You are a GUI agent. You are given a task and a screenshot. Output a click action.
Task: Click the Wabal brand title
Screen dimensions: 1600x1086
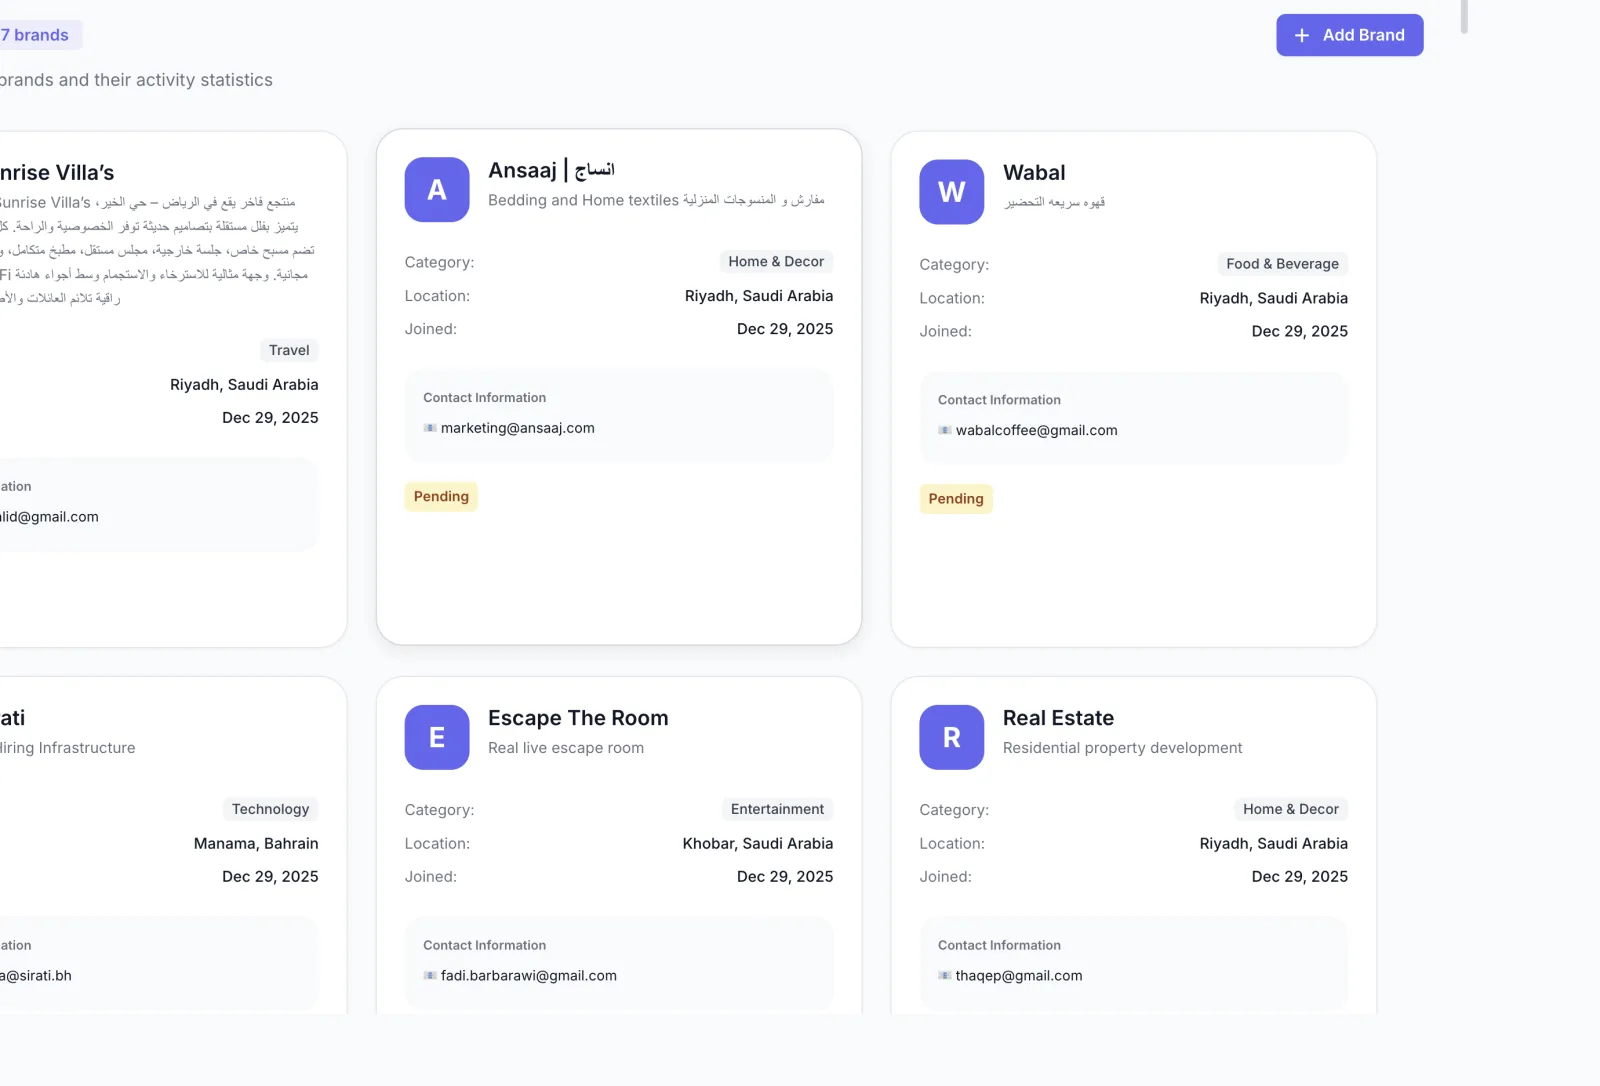click(x=1034, y=172)
